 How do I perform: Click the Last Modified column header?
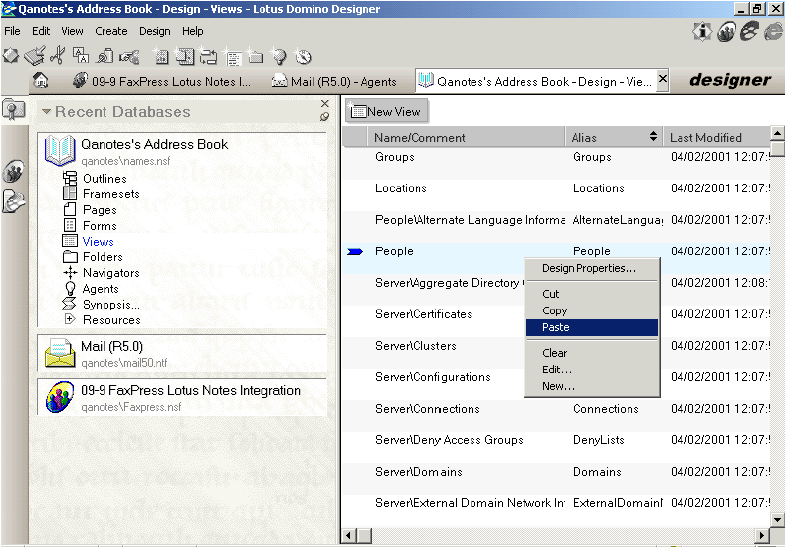click(x=716, y=137)
